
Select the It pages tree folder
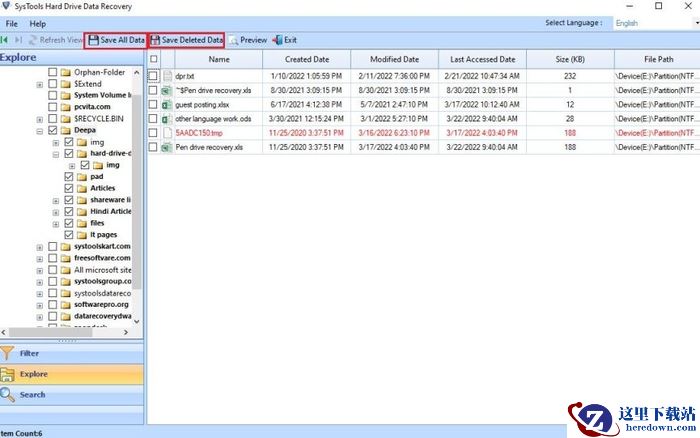coord(104,234)
